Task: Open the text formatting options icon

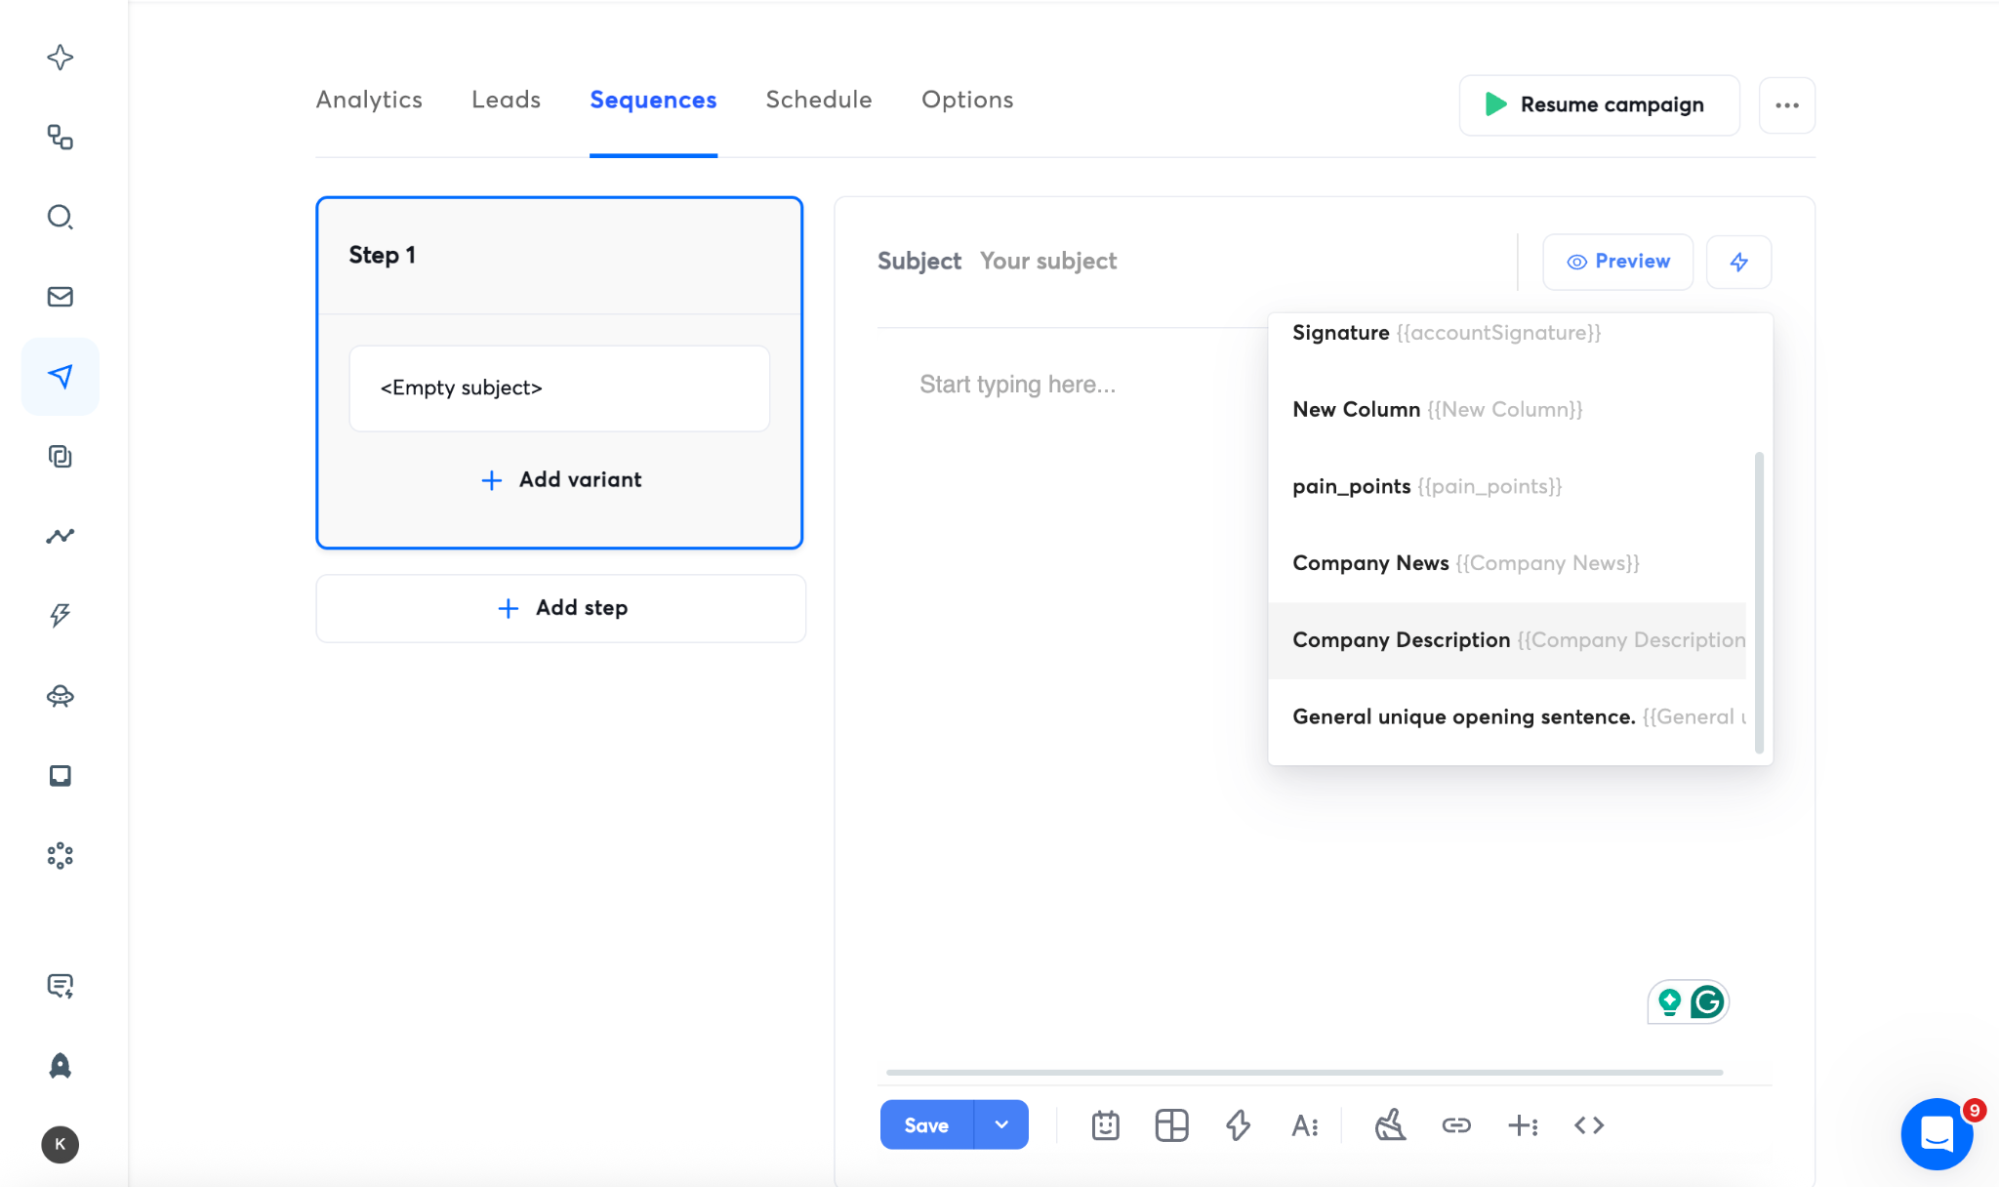Action: (1305, 1124)
